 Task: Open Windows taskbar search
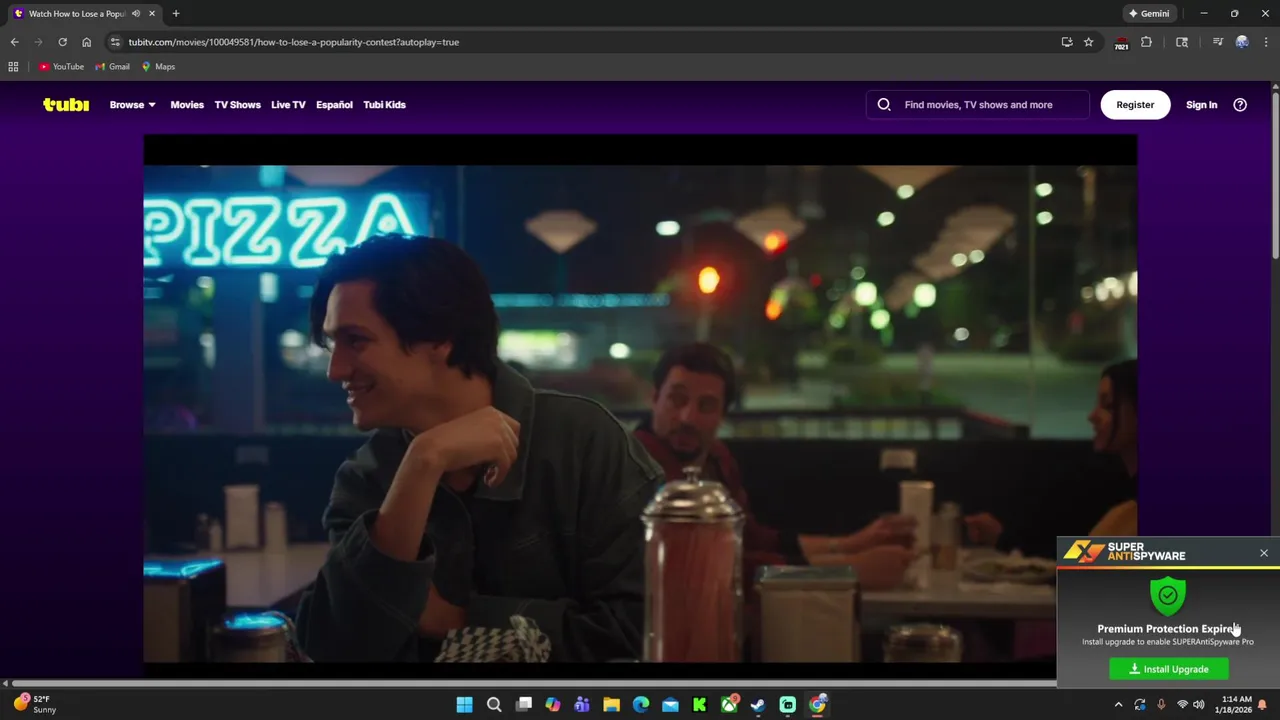(494, 704)
